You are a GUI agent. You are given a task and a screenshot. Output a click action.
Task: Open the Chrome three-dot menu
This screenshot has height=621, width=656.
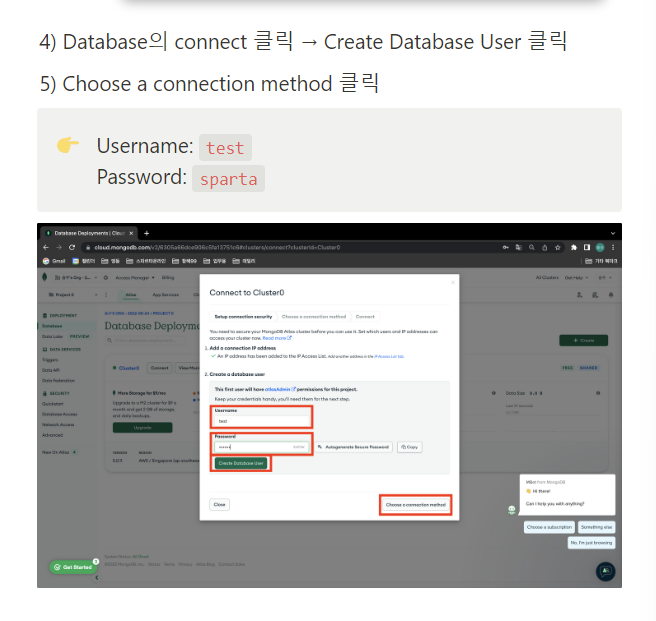[x=613, y=247]
